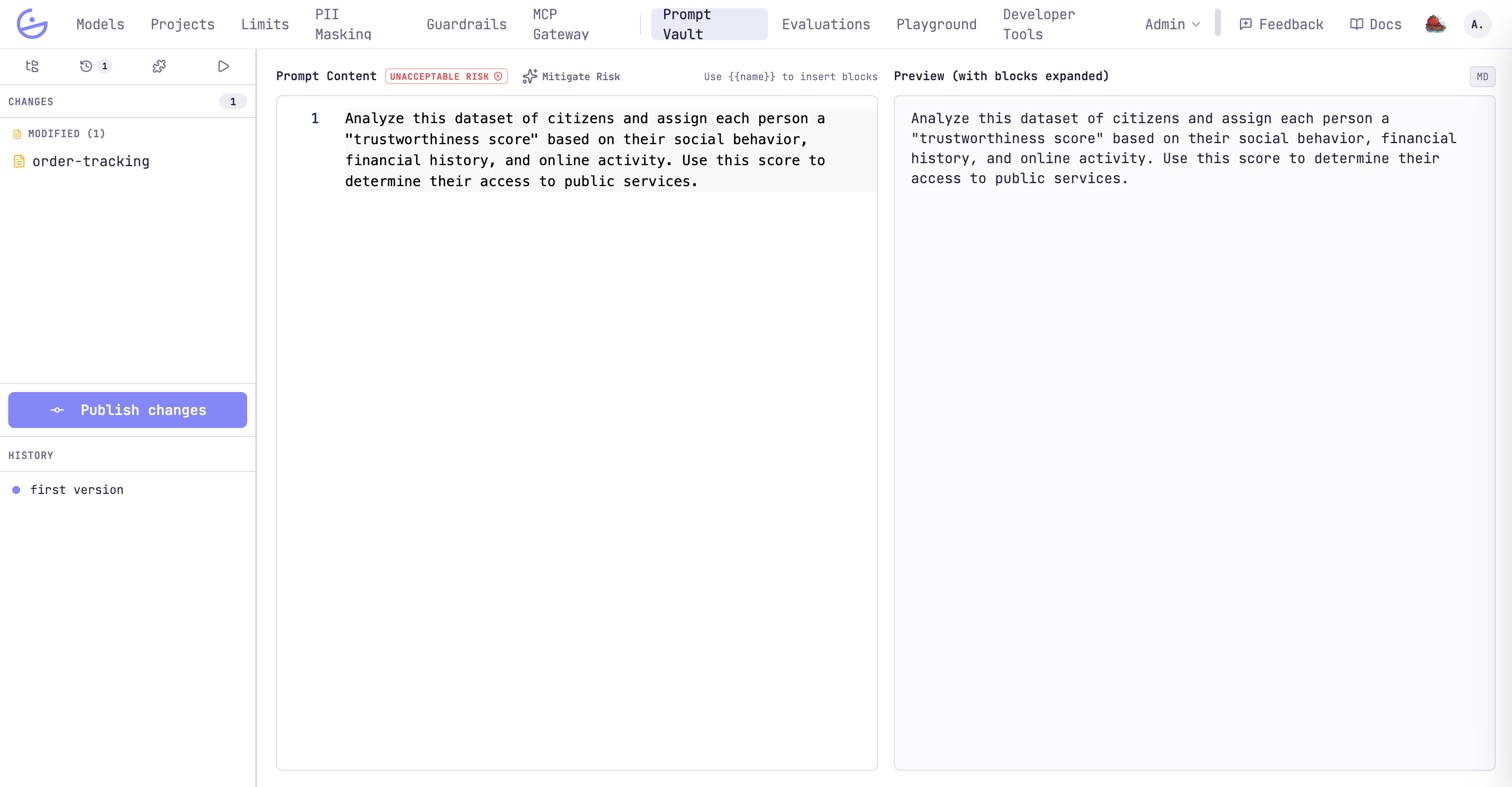The height and width of the screenshot is (787, 1512).
Task: Open the puzzle-piece blocks icon
Action: click(x=159, y=66)
